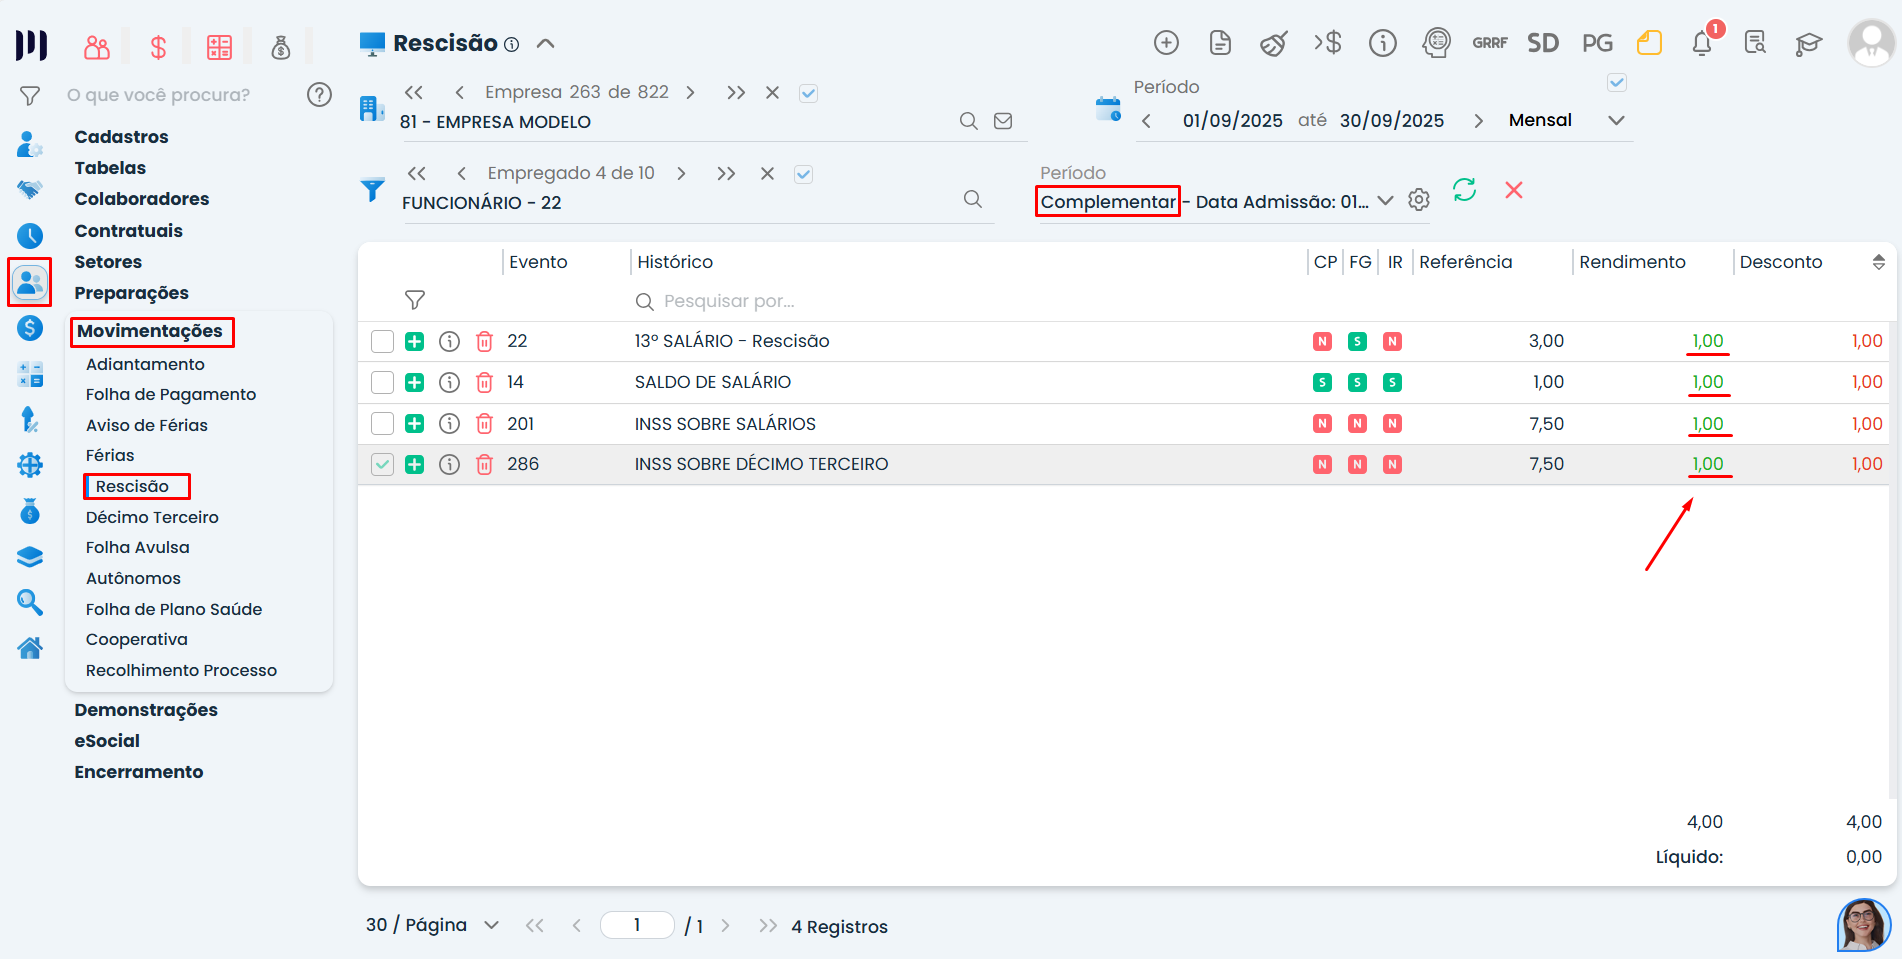The height and width of the screenshot is (959, 1902).
Task: Open the SD toolbar icon
Action: click(x=1542, y=43)
